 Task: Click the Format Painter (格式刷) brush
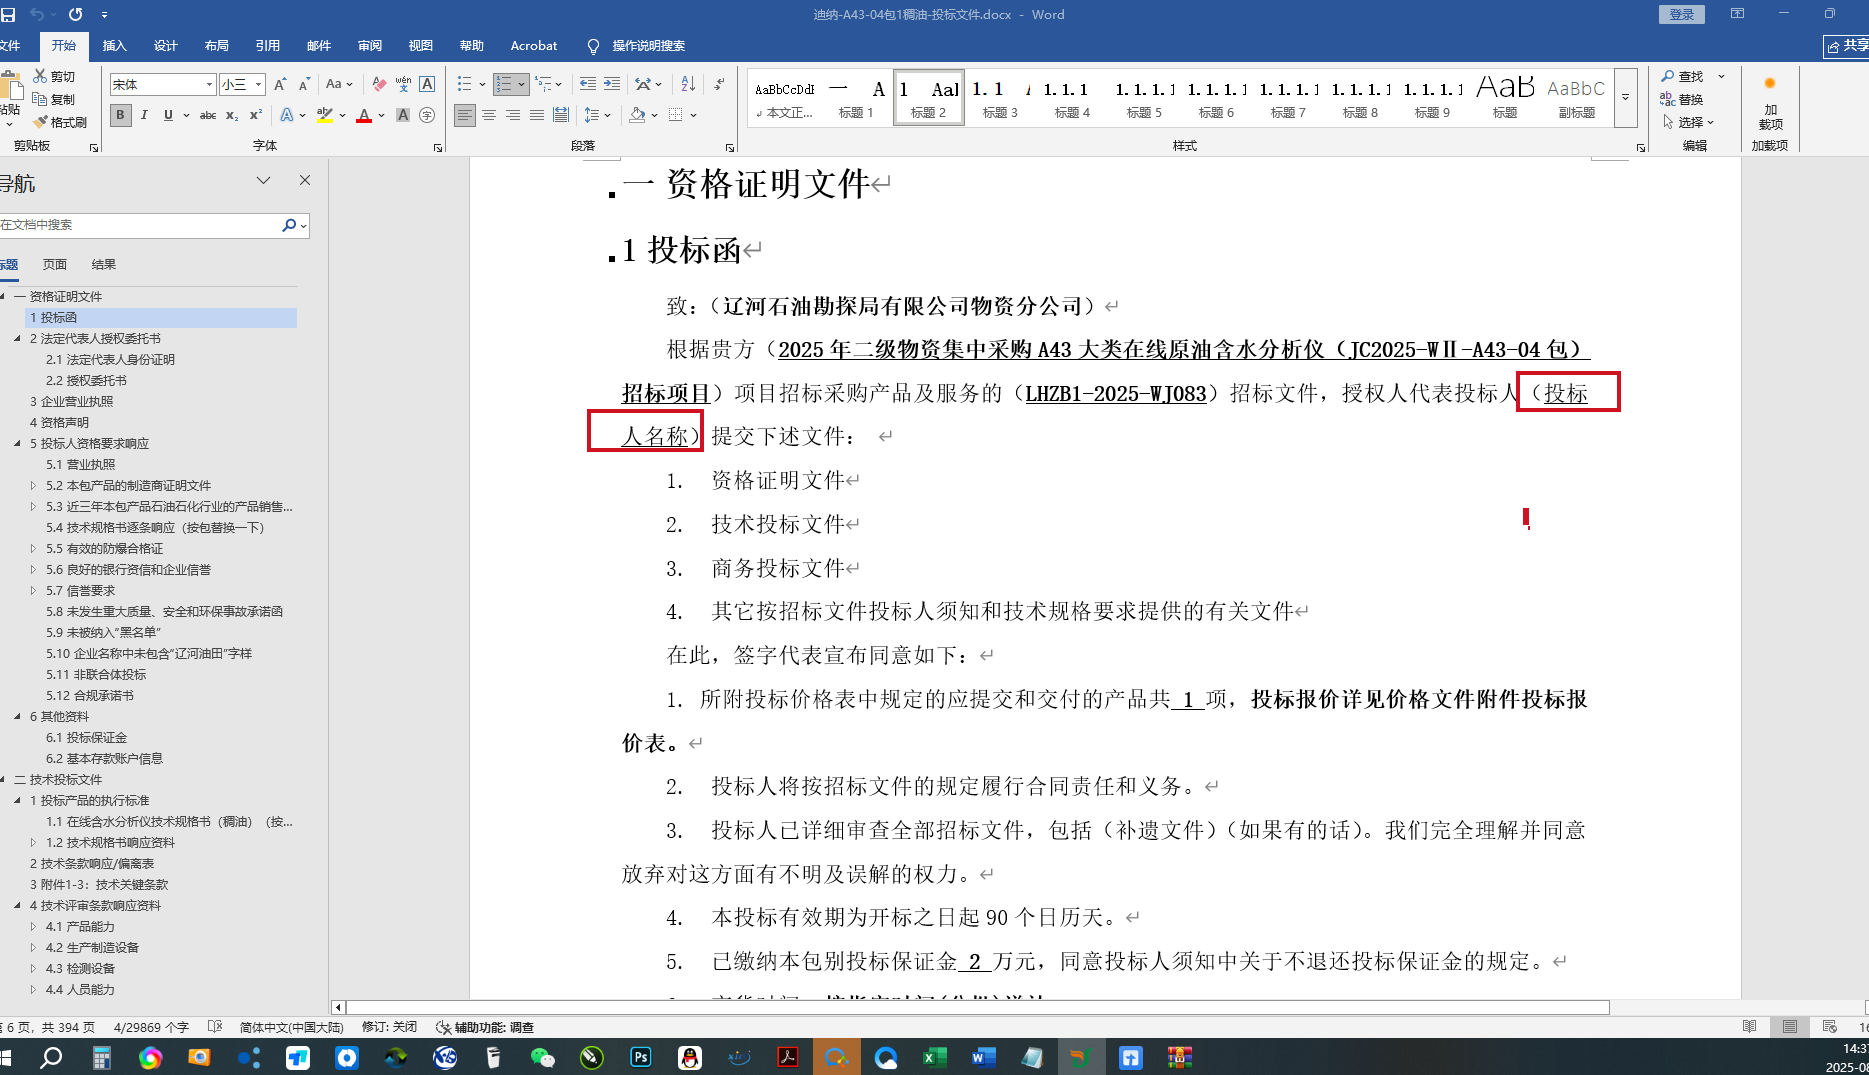pyautogui.click(x=60, y=122)
